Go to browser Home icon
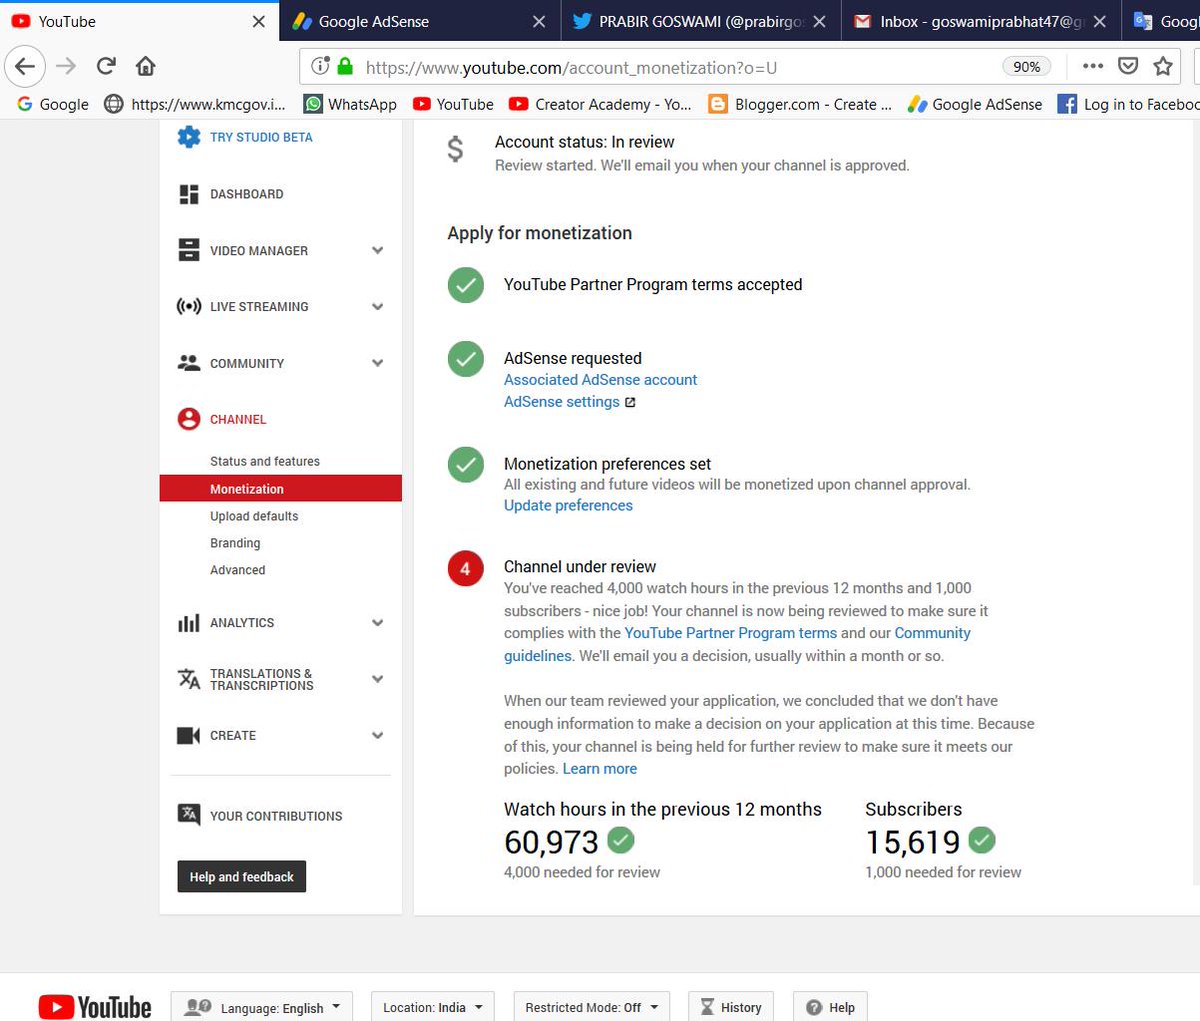Image resolution: width=1200 pixels, height=1021 pixels. (x=146, y=66)
